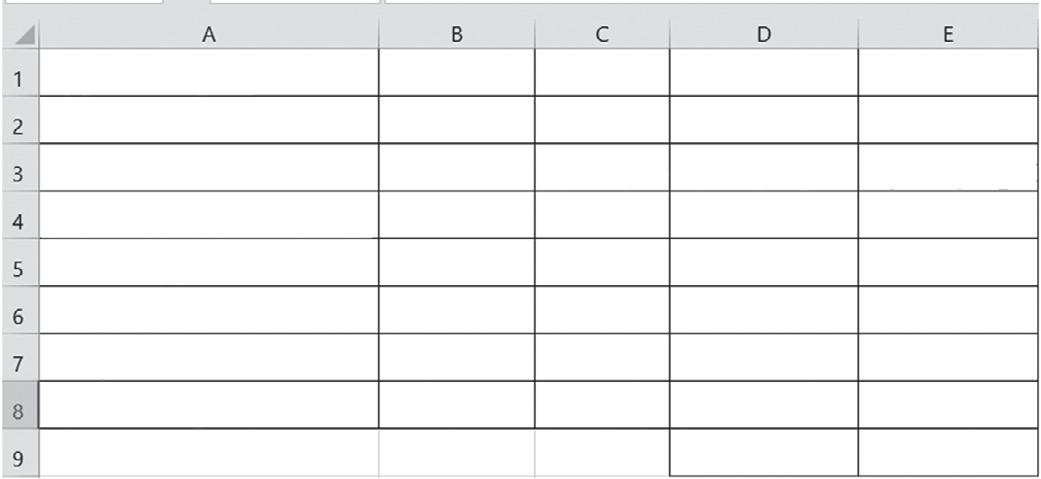Select column B header
This screenshot has width=1041, height=479.
point(457,35)
